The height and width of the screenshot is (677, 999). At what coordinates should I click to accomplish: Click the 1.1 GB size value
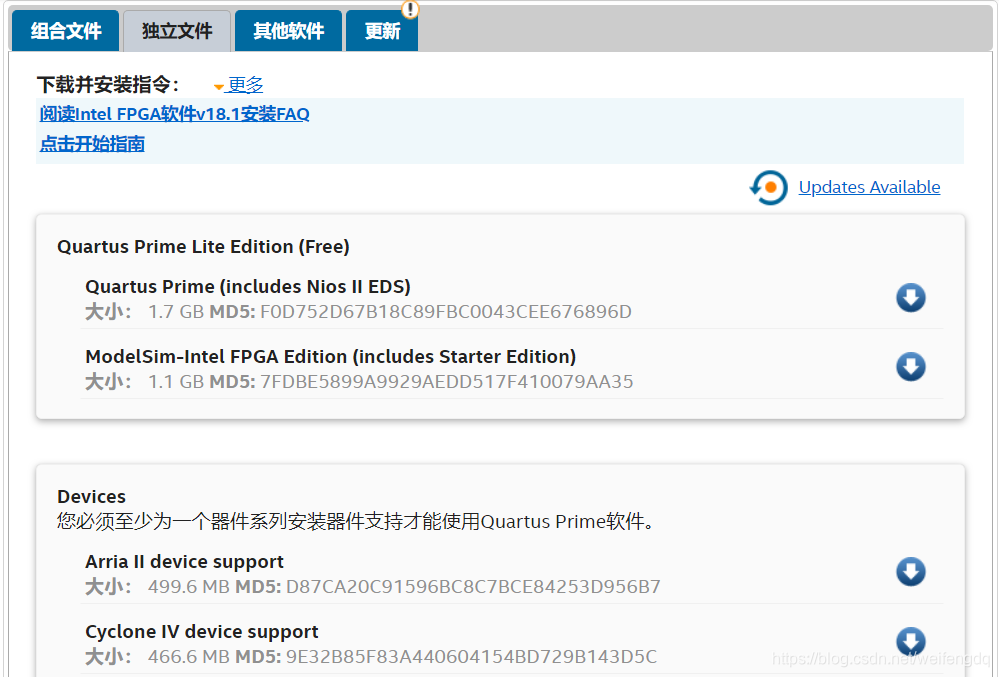(x=176, y=381)
